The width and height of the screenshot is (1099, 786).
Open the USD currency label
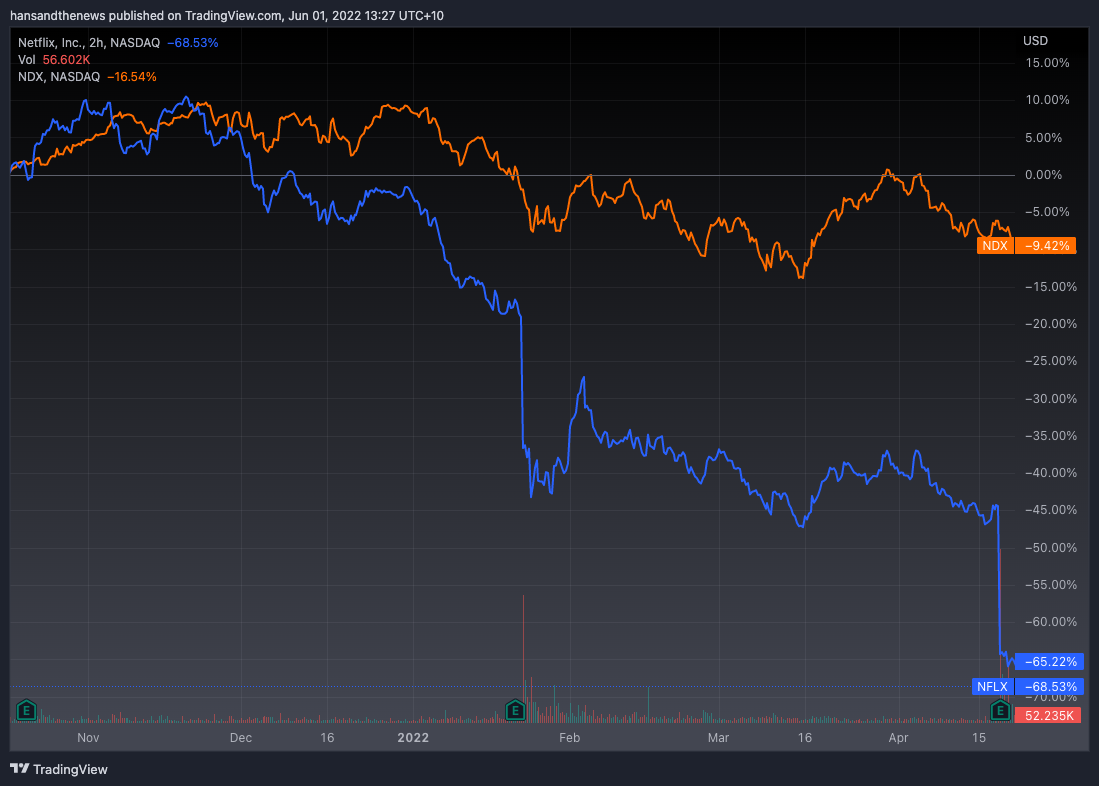tap(1035, 41)
